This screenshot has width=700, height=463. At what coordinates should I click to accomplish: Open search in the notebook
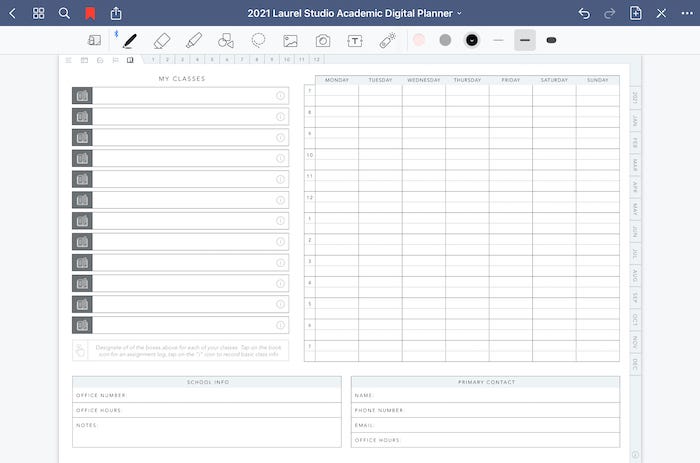click(64, 13)
